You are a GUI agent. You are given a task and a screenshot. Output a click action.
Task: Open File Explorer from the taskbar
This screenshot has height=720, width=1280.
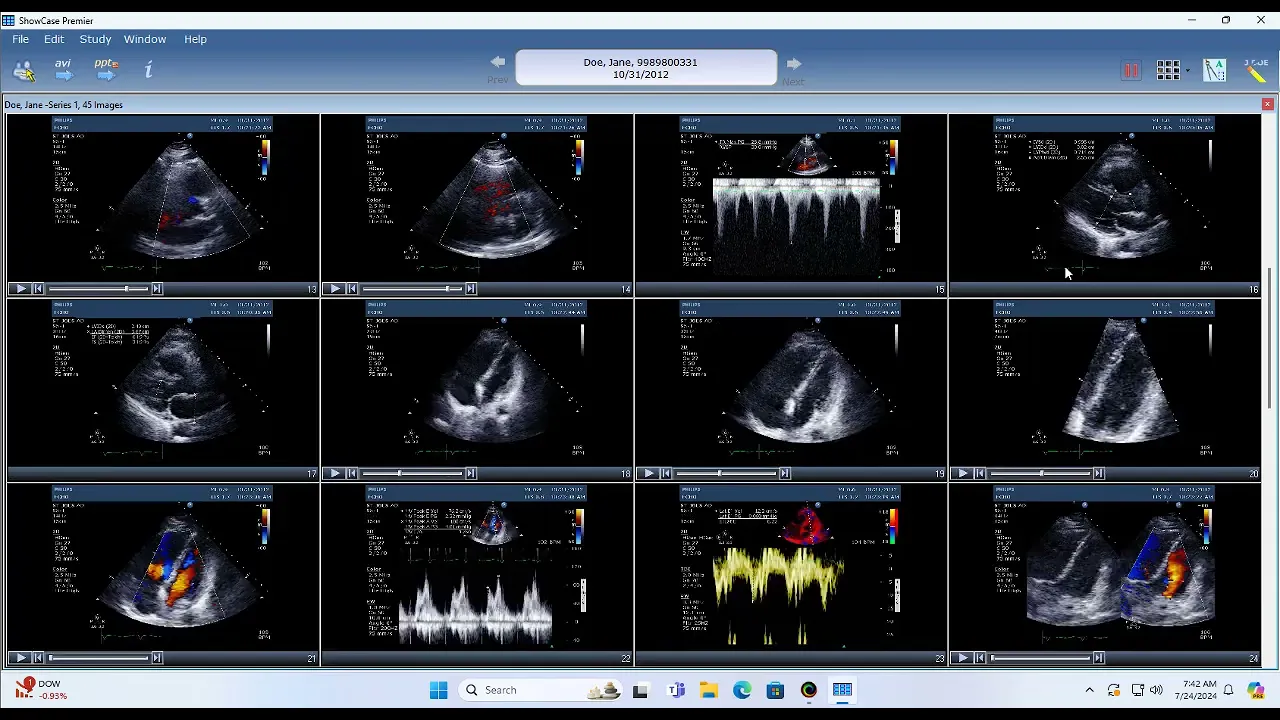(x=708, y=690)
